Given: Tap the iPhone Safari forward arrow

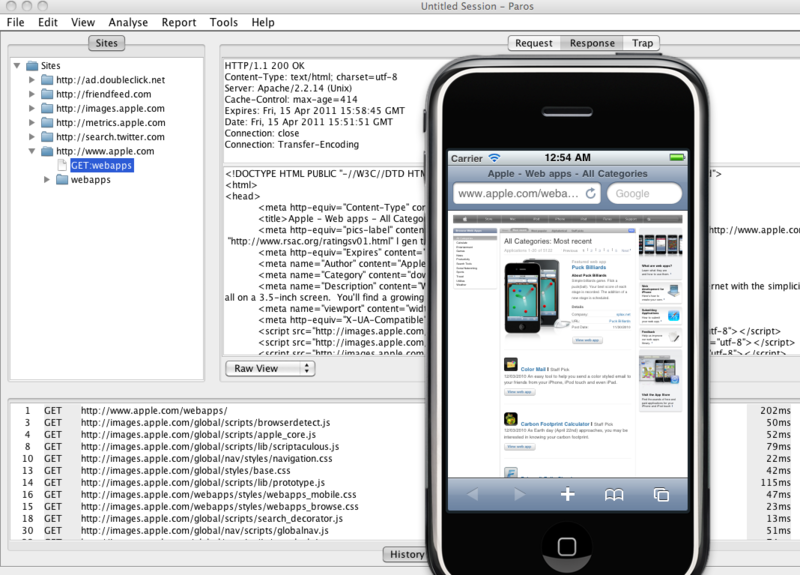Looking at the screenshot, I should pos(519,494).
